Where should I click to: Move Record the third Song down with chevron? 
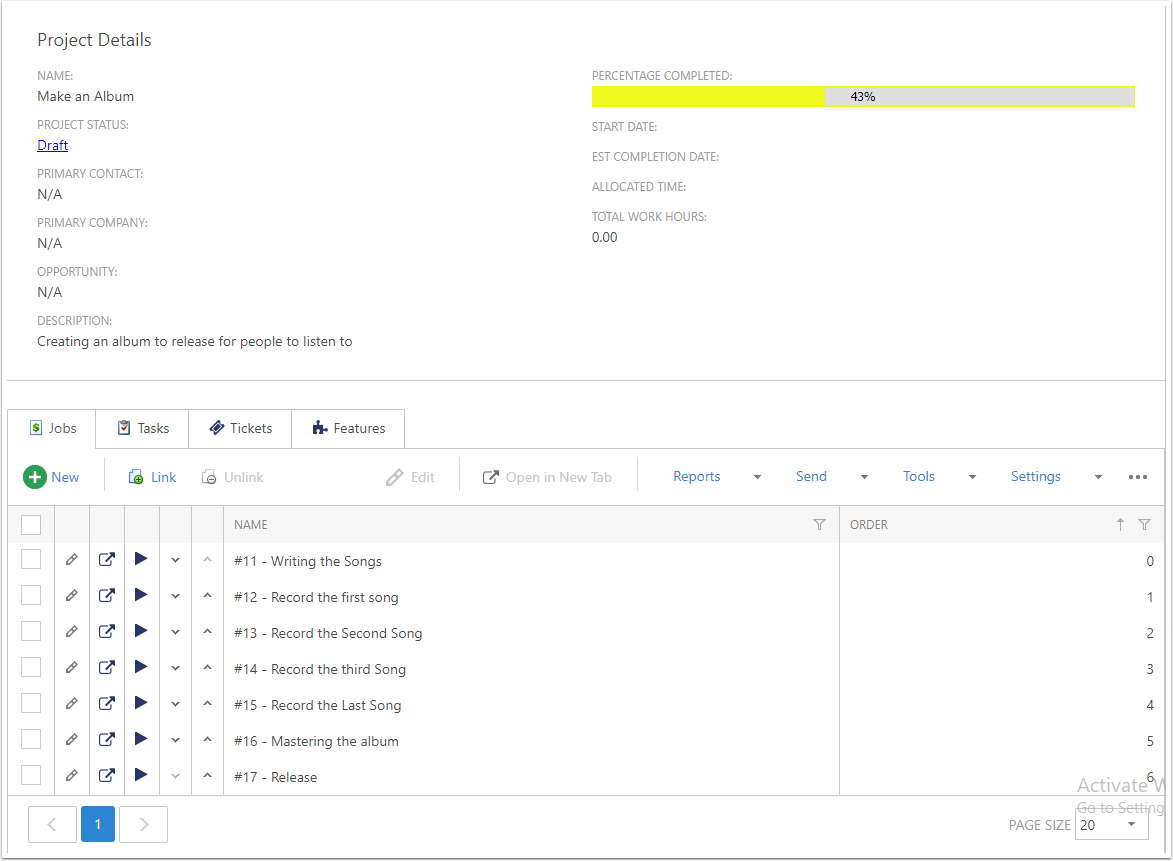pyautogui.click(x=176, y=669)
